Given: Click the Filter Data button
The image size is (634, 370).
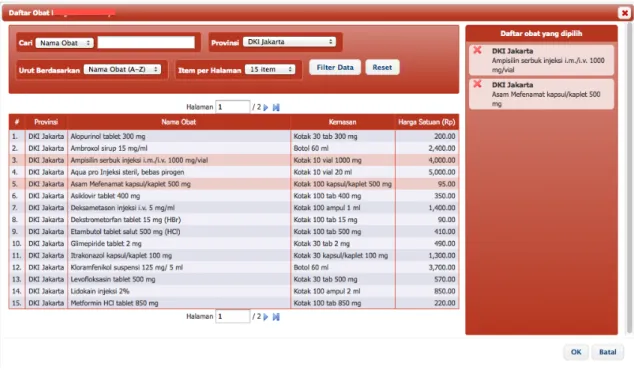Looking at the screenshot, I should pyautogui.click(x=335, y=68).
